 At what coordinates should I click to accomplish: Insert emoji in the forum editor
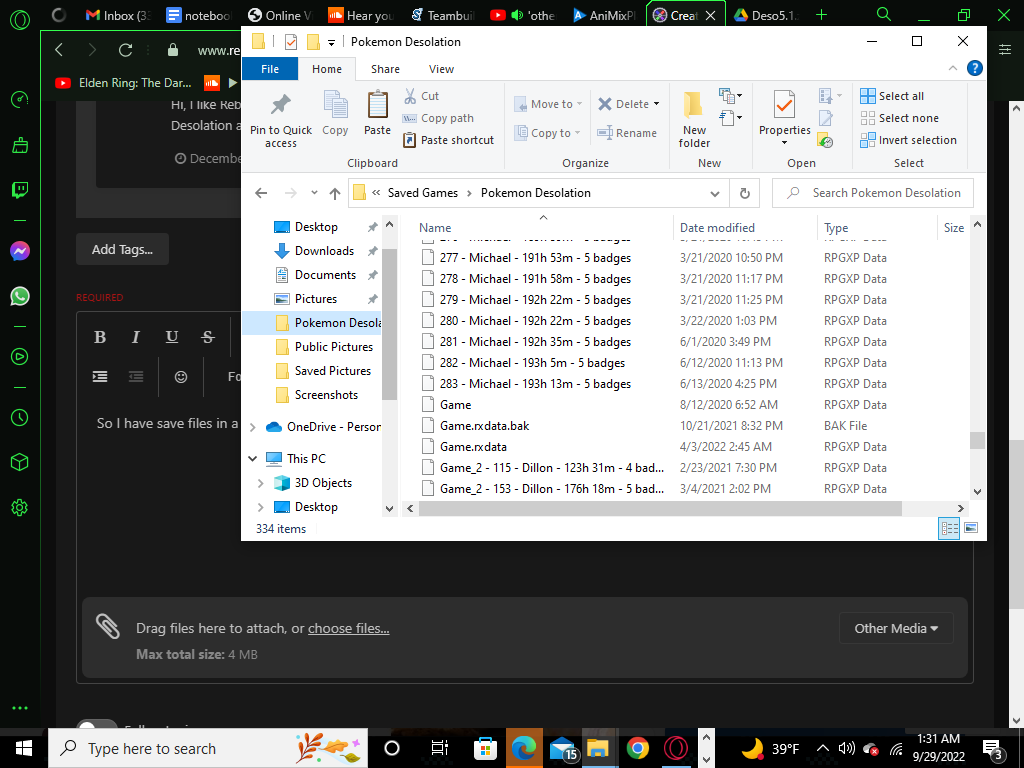pyautogui.click(x=181, y=377)
